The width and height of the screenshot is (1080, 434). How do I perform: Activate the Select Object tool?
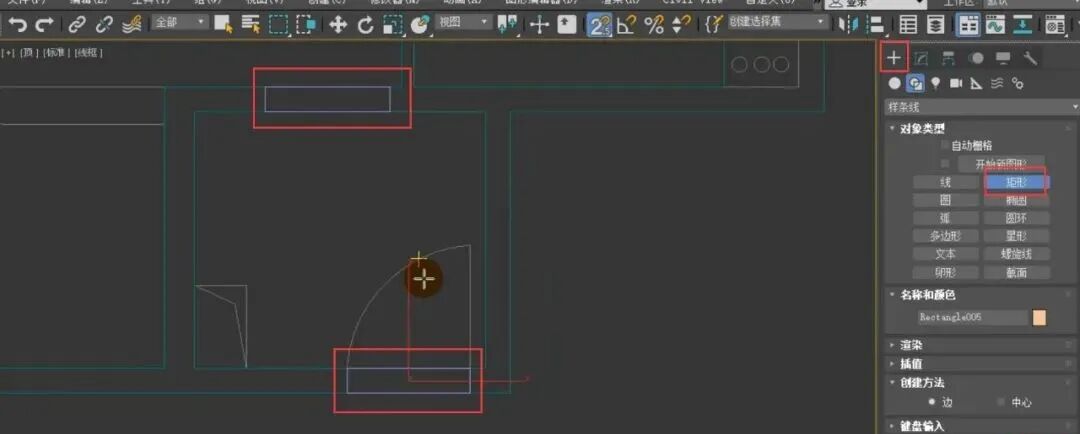(222, 25)
